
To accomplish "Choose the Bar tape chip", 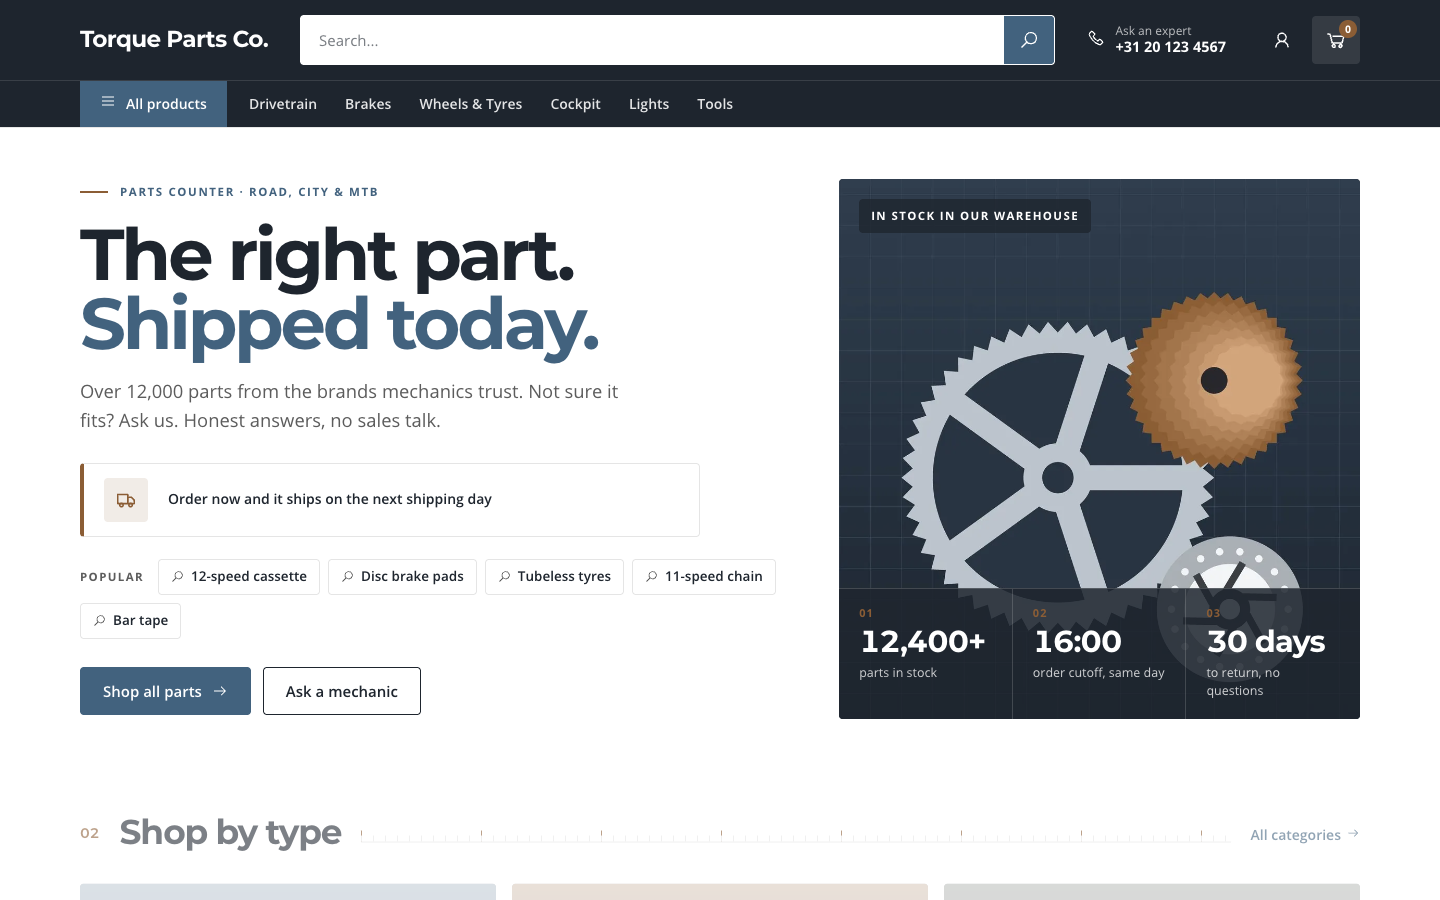I will pyautogui.click(x=130, y=621).
